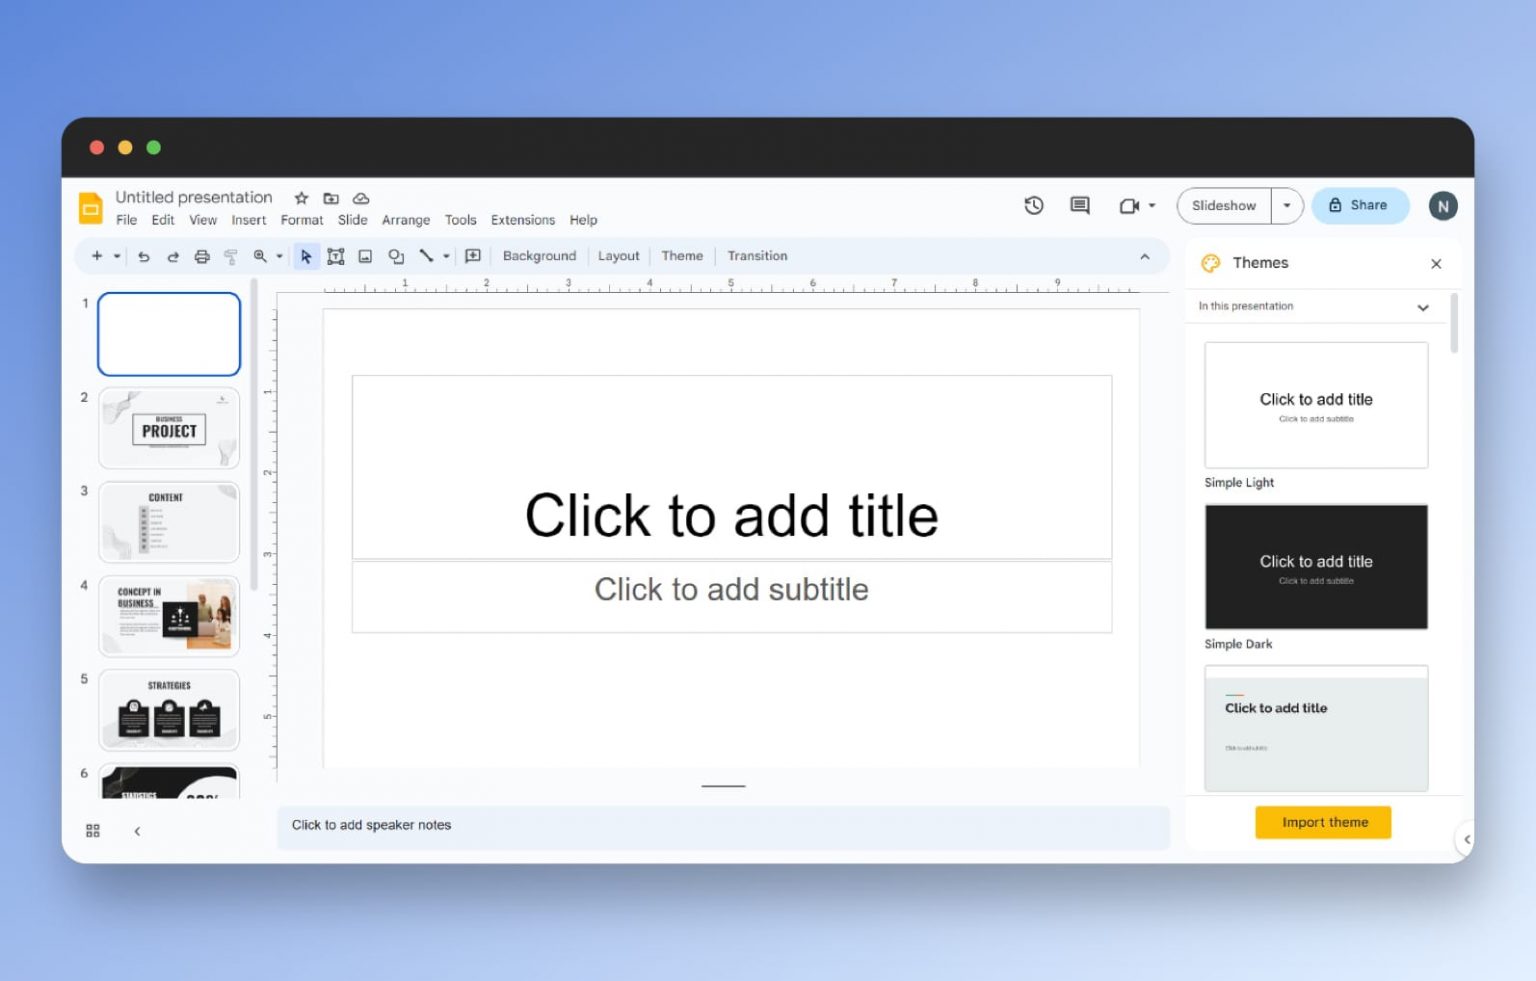The width and height of the screenshot is (1536, 981).
Task: Open the Slideshow options dropdown arrow
Action: point(1288,205)
